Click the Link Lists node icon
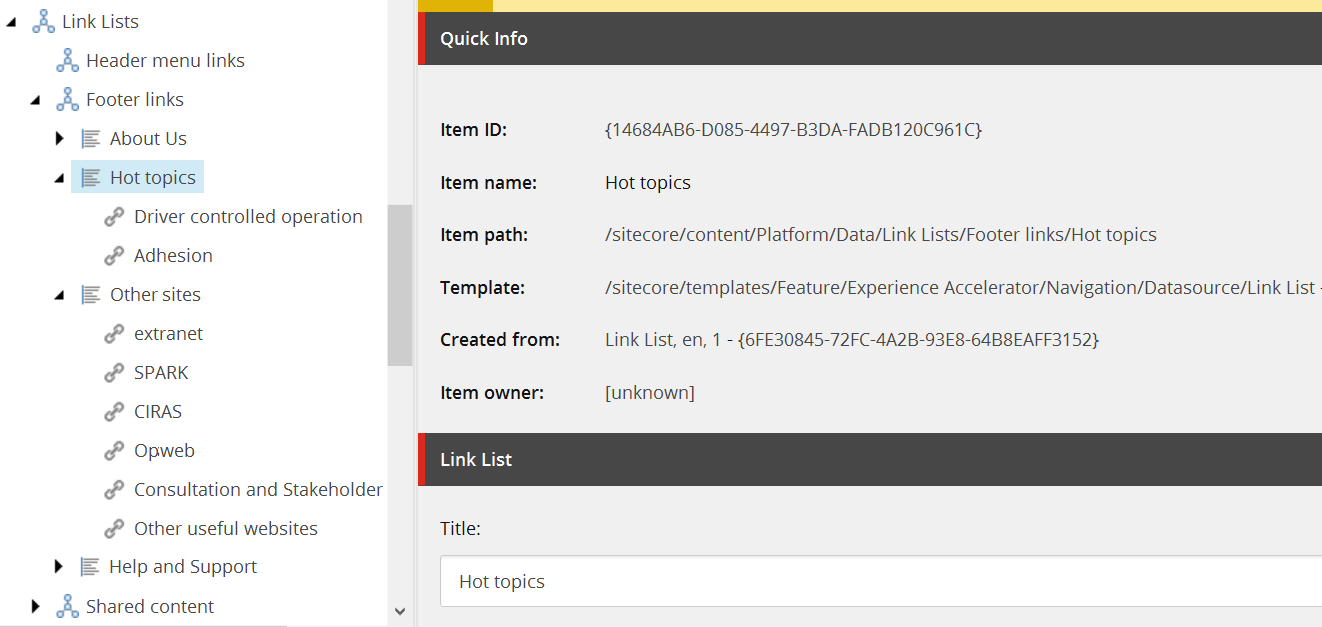 tap(43, 21)
